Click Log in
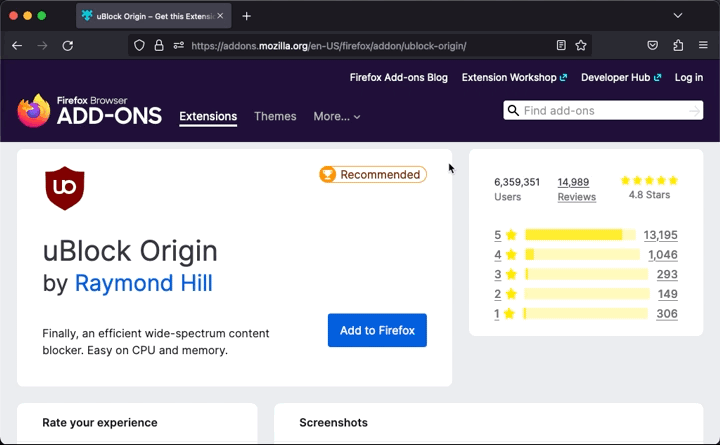 point(689,77)
